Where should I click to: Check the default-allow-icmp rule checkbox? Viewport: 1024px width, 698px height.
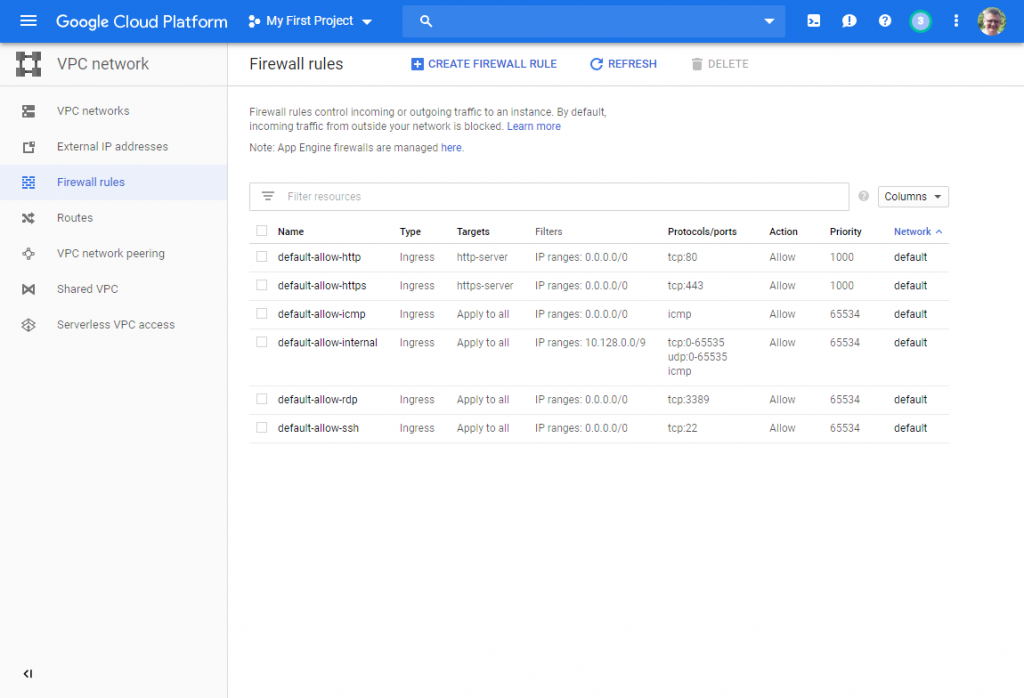point(262,313)
